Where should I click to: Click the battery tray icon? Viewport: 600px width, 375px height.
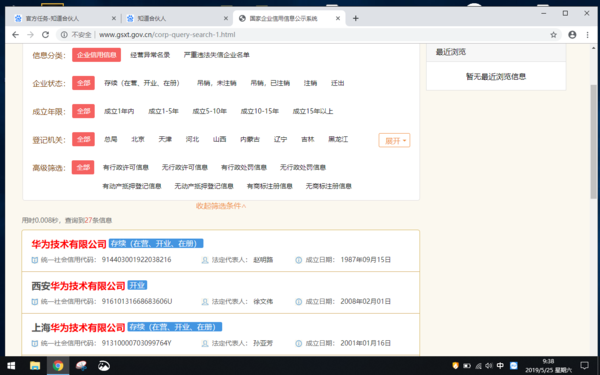tap(467, 366)
